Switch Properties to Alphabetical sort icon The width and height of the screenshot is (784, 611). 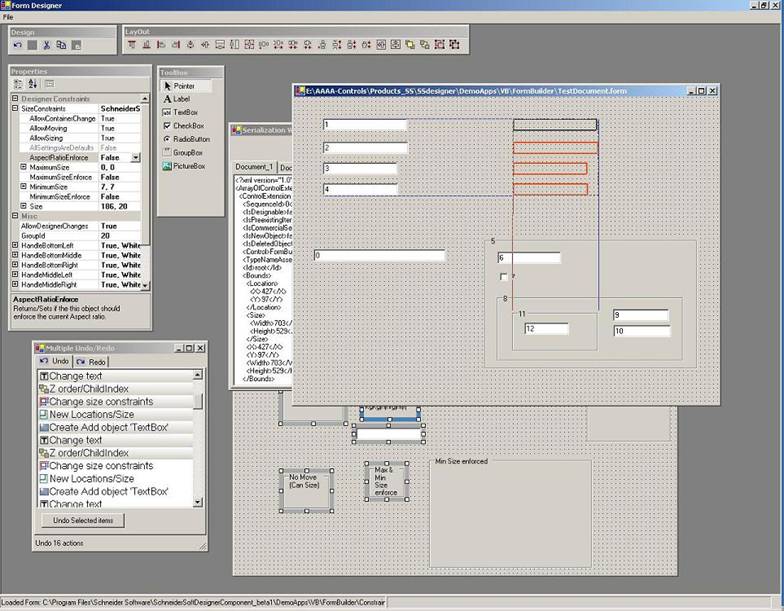(32, 84)
